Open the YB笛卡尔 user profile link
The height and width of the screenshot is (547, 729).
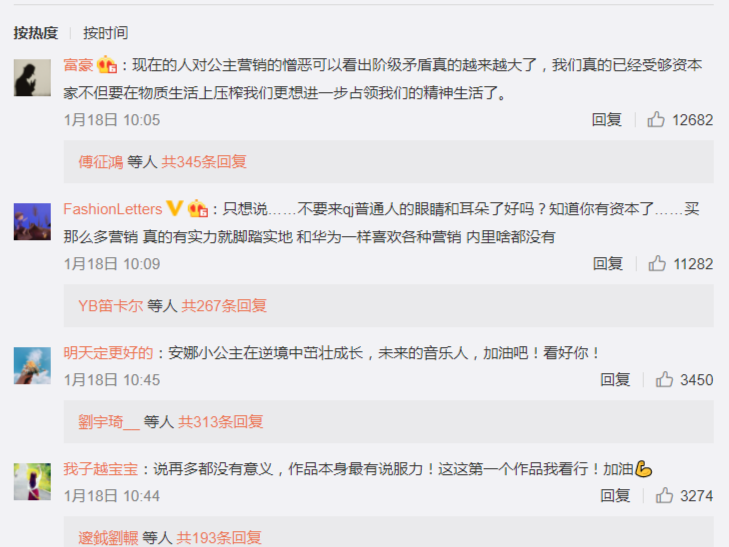tap(111, 306)
